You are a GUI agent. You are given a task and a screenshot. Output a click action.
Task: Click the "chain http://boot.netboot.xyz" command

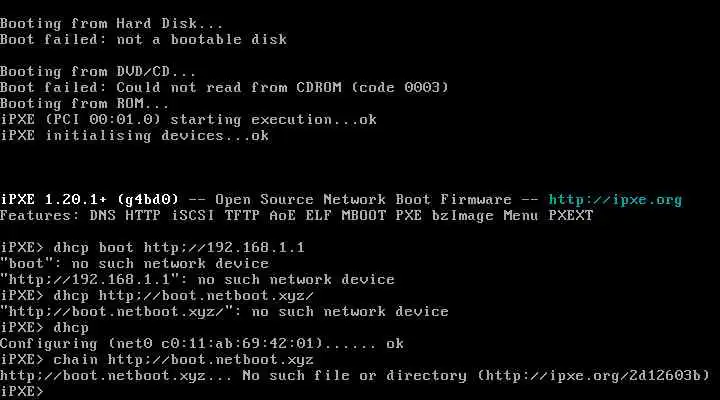pyautogui.click(x=183, y=360)
